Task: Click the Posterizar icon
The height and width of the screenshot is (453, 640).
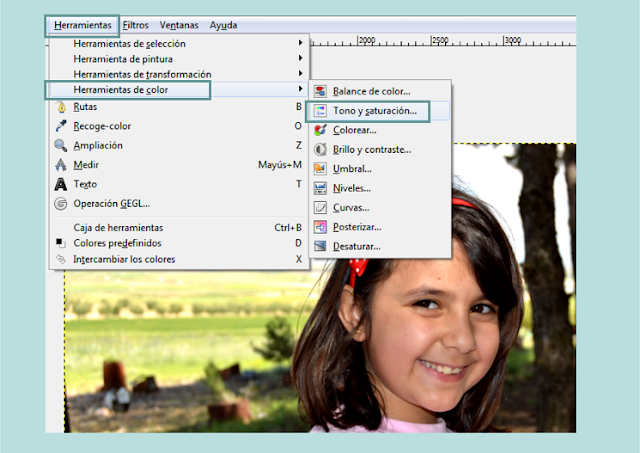Action: tap(320, 227)
